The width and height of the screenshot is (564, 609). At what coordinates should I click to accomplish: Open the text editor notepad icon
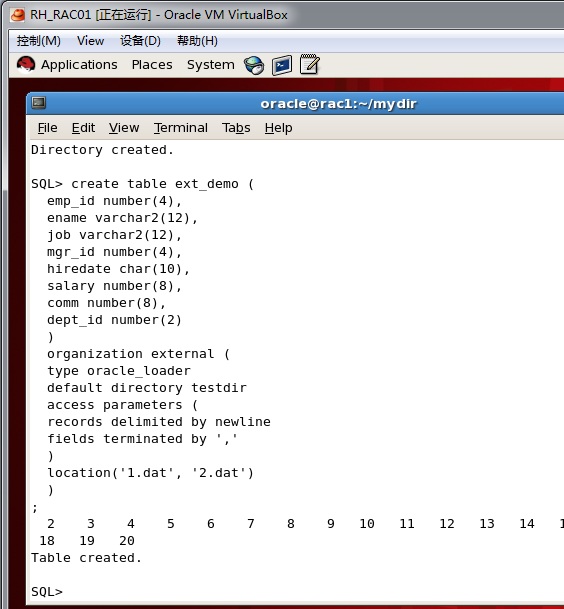tap(310, 64)
